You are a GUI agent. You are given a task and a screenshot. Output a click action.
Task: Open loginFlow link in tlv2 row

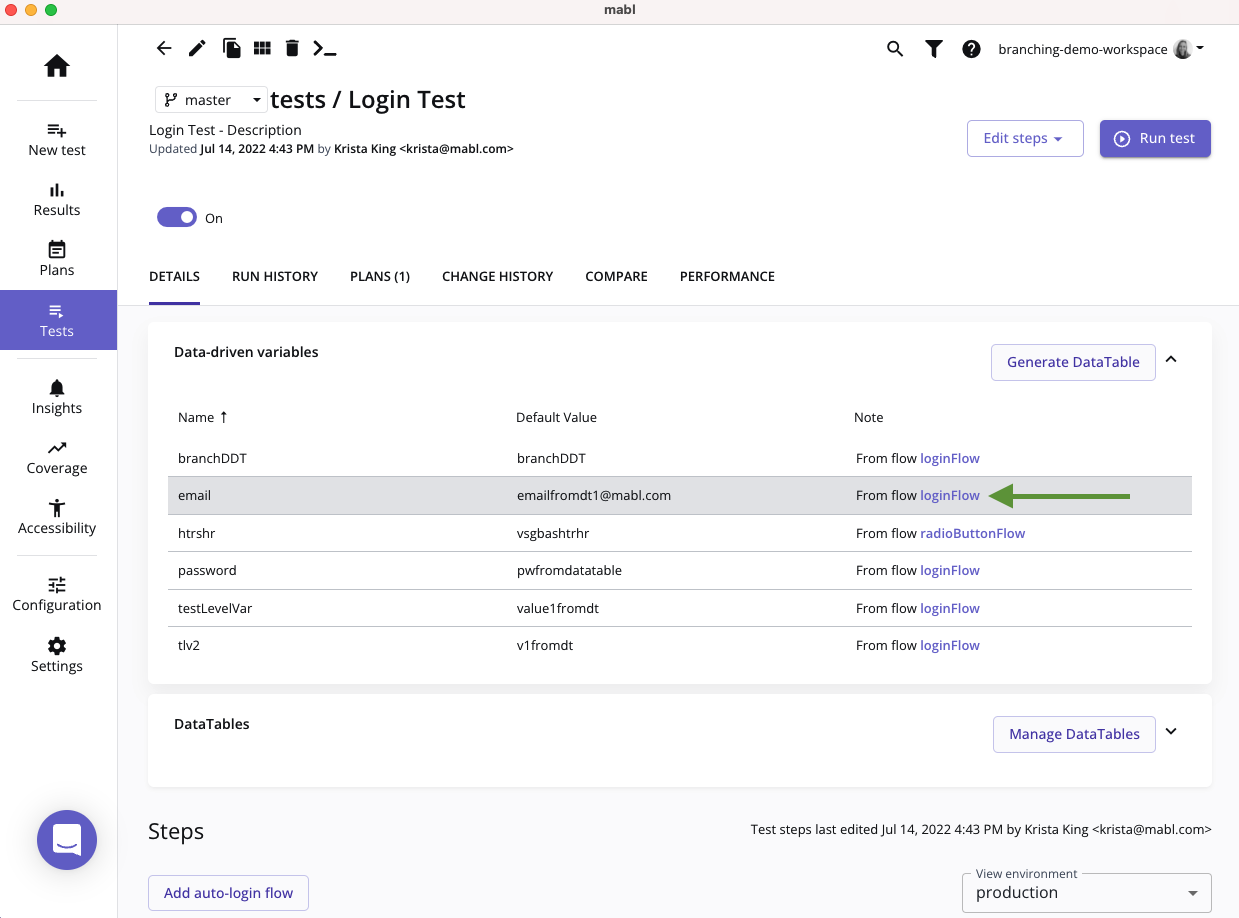pyautogui.click(x=950, y=645)
